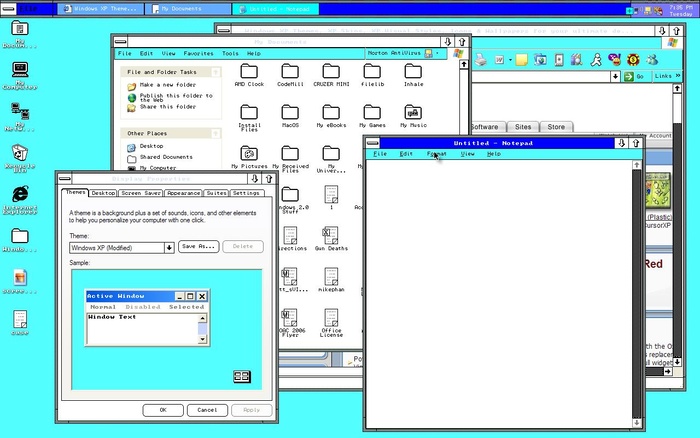This screenshot has width=700, height=438.
Task: Collapse the Other Places panel
Action: pyautogui.click(x=216, y=132)
